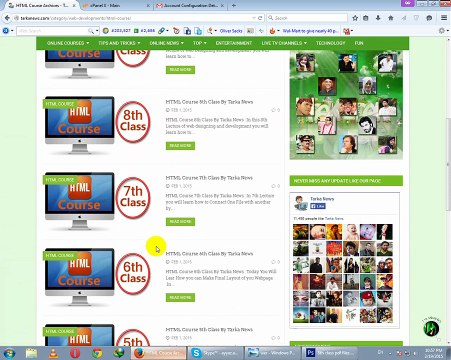Click the Oliver Sacks toolbar link
This screenshot has width=451, height=360.
[231, 31]
